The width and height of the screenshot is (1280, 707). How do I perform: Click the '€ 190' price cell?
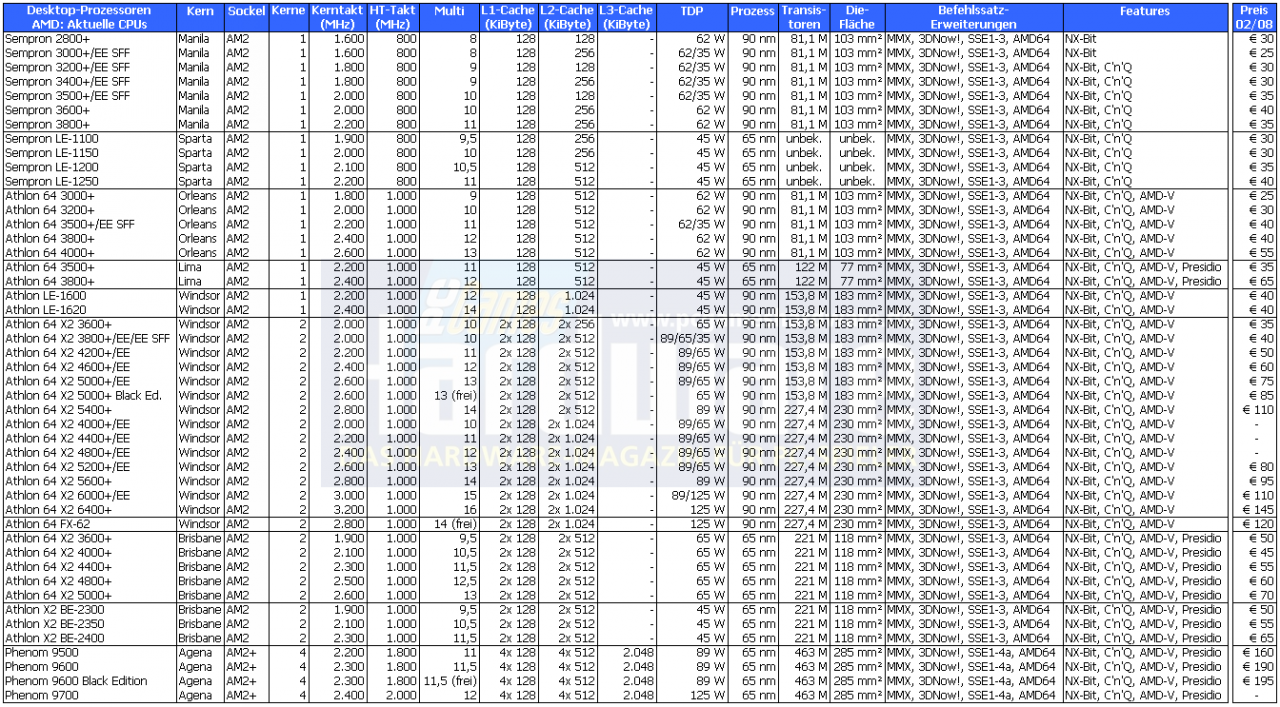coord(1259,666)
